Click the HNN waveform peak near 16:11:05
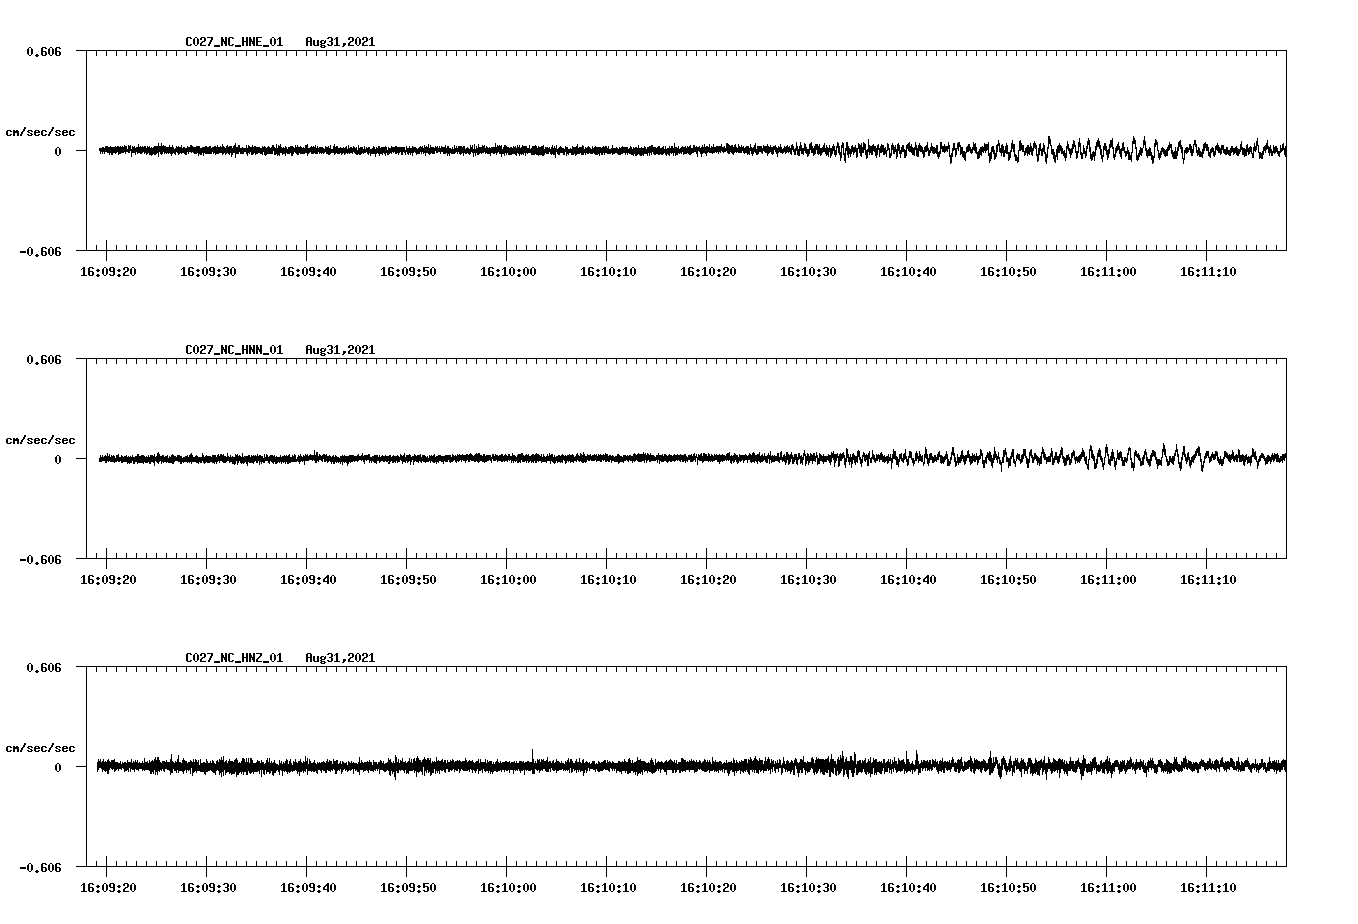Viewport: 1358px width, 924px height. pyautogui.click(x=1165, y=449)
